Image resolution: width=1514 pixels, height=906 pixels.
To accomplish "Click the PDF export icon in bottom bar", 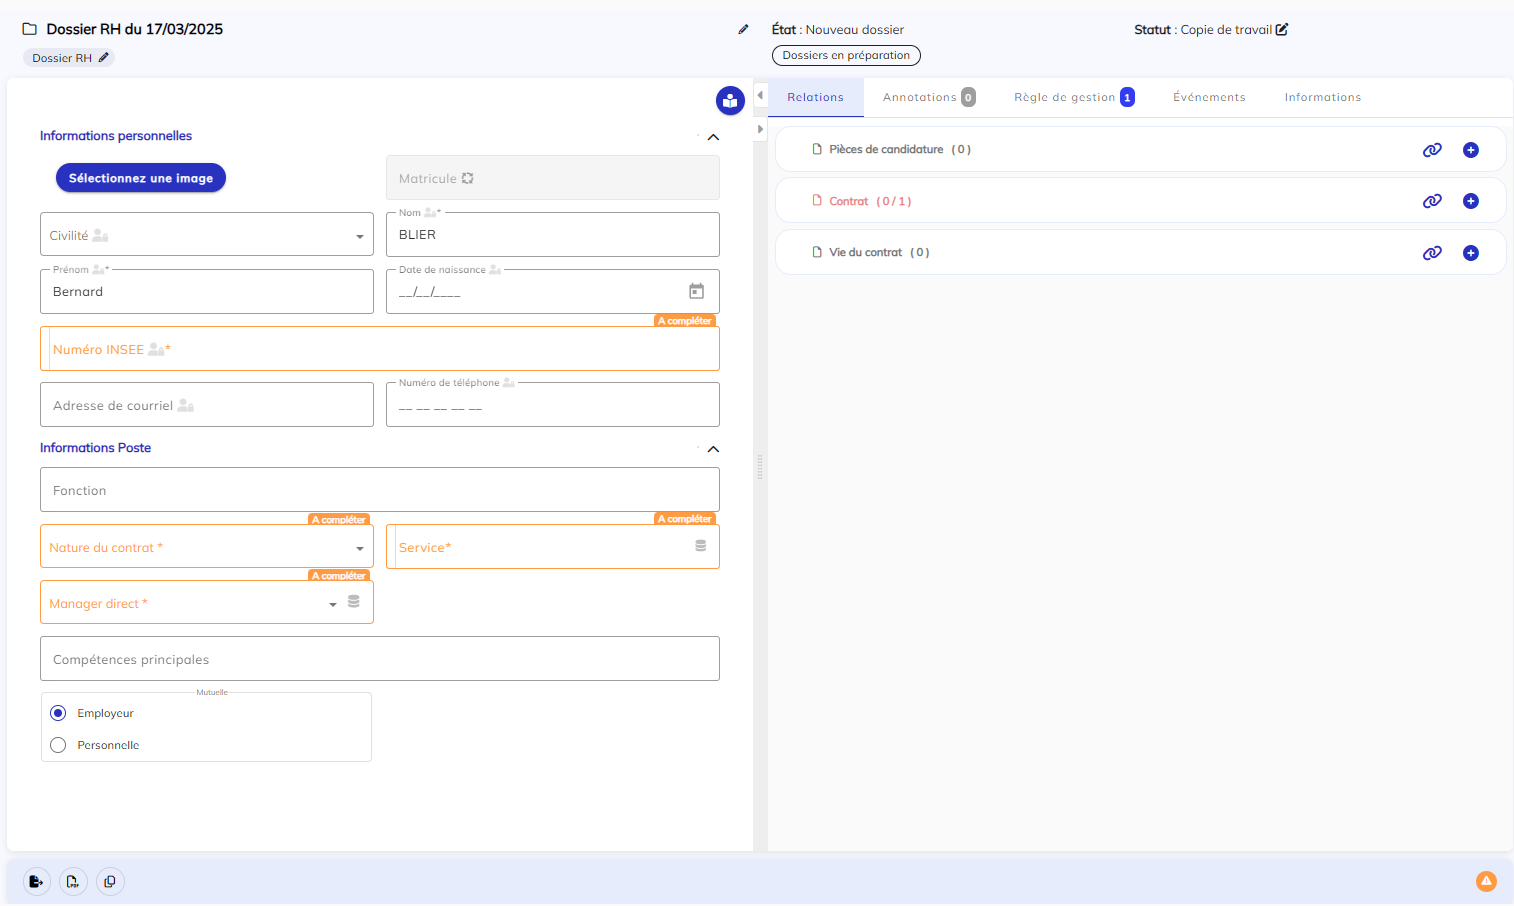I will point(73,881).
